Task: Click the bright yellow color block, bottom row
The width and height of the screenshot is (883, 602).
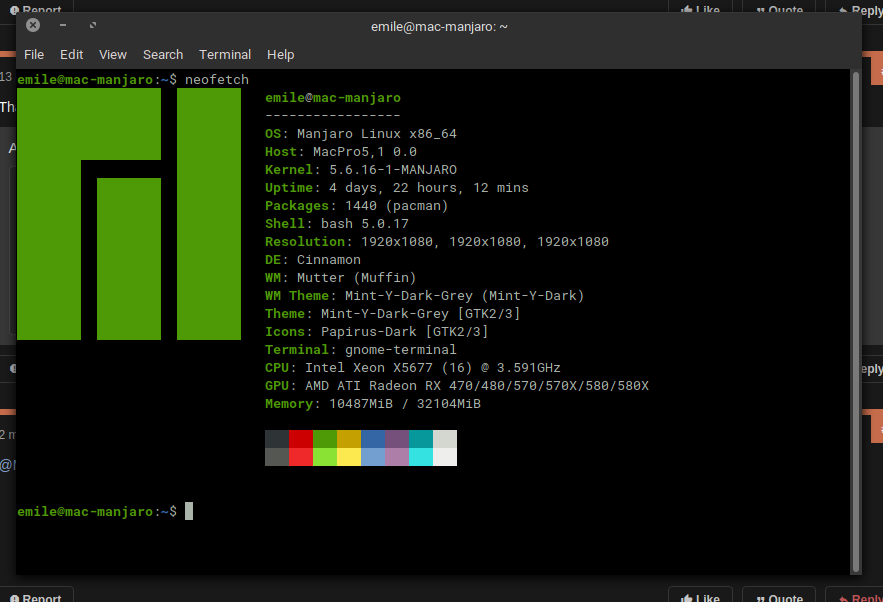Action: click(349, 457)
